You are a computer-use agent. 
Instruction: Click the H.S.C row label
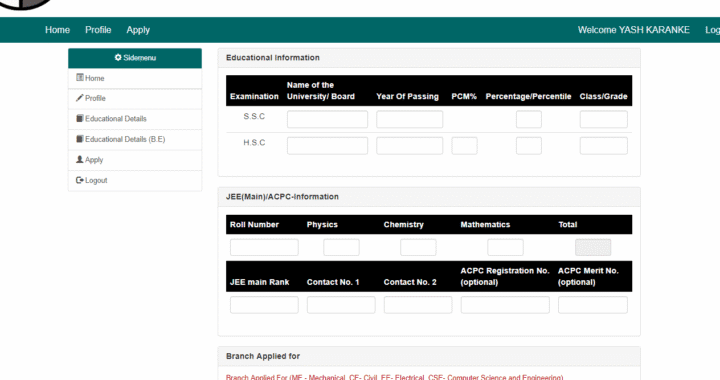[254, 143]
